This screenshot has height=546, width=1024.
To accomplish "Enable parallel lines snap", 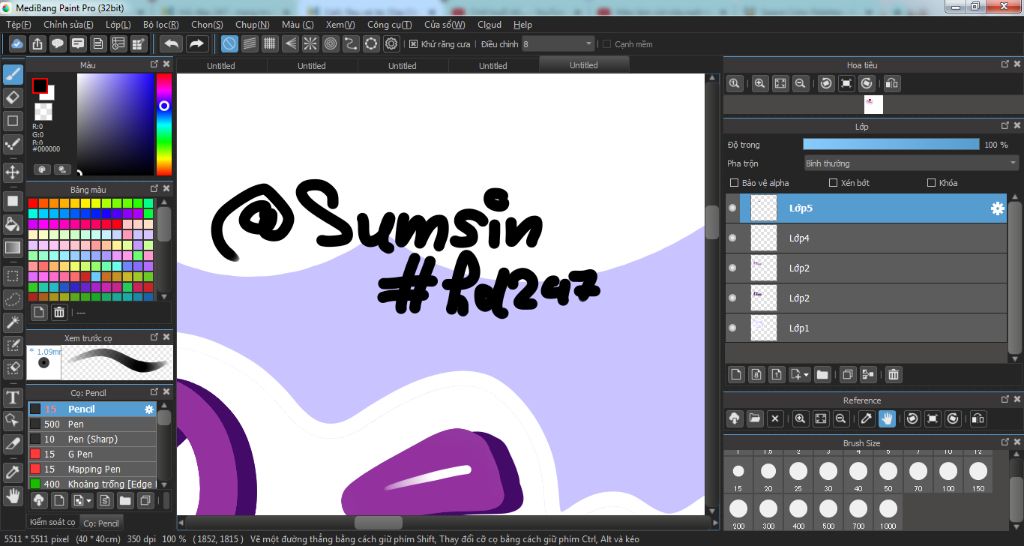I will pyautogui.click(x=249, y=44).
